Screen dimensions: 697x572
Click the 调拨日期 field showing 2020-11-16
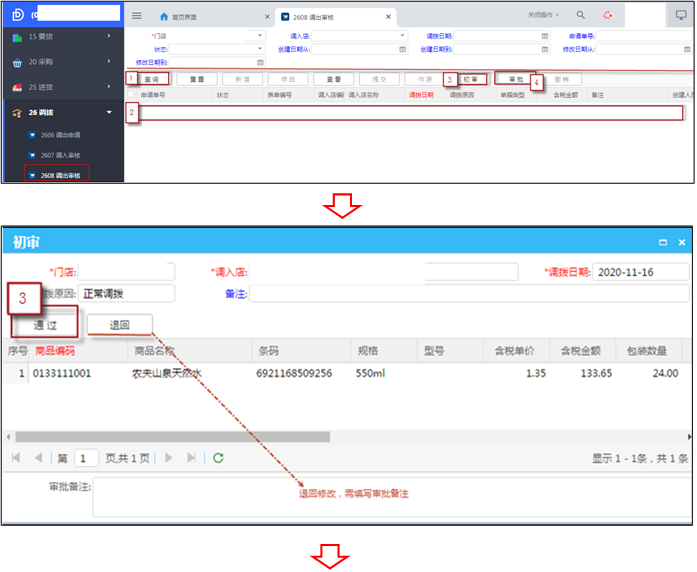[641, 272]
